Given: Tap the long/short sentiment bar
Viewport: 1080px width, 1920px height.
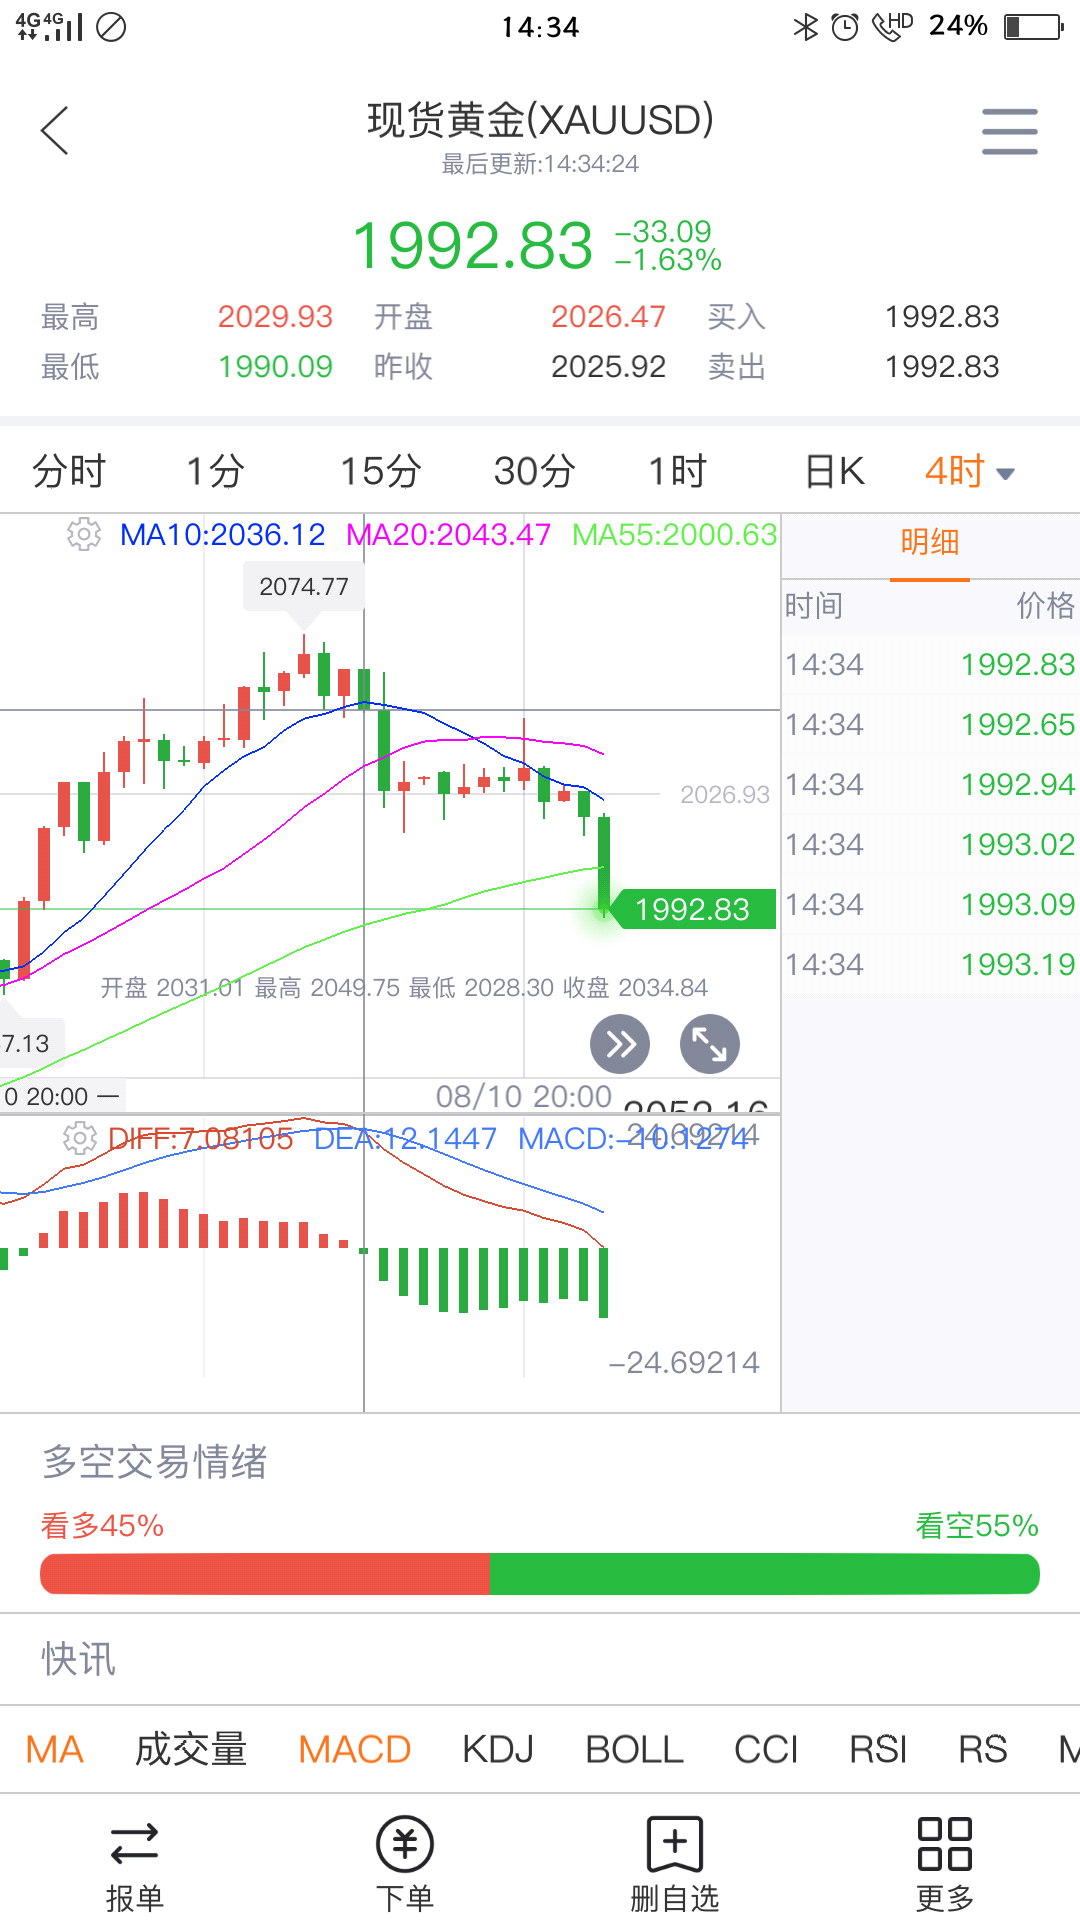Looking at the screenshot, I should [540, 1574].
